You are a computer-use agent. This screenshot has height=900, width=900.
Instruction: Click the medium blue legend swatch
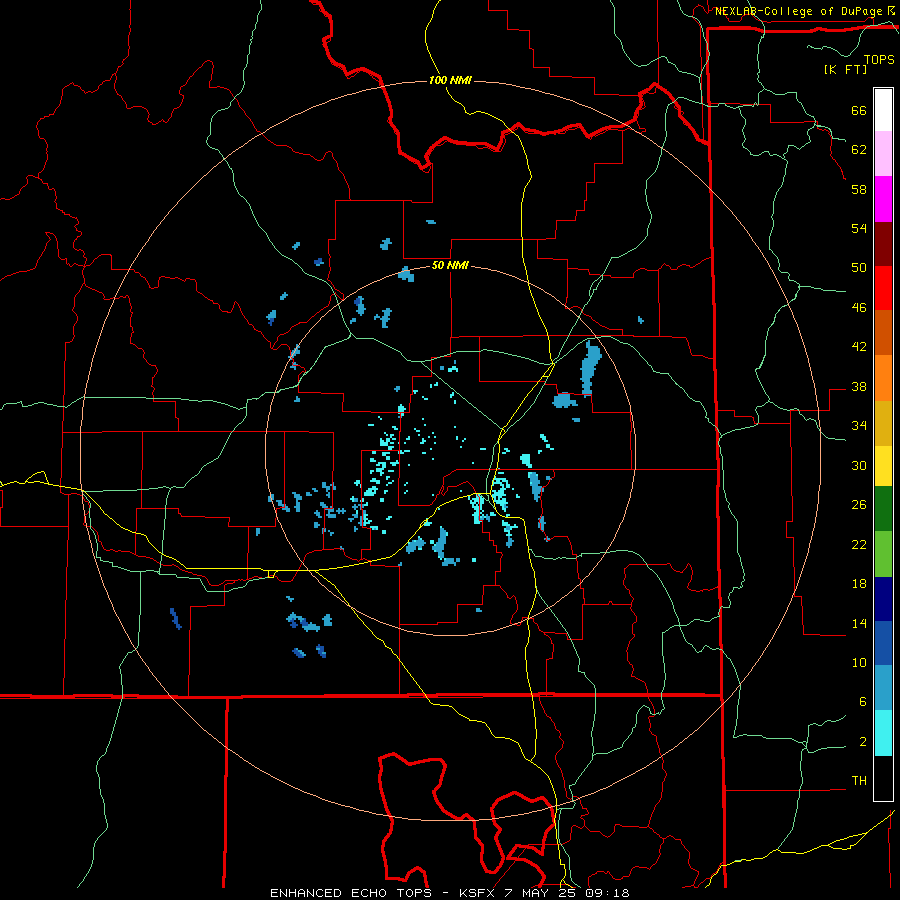(x=883, y=643)
